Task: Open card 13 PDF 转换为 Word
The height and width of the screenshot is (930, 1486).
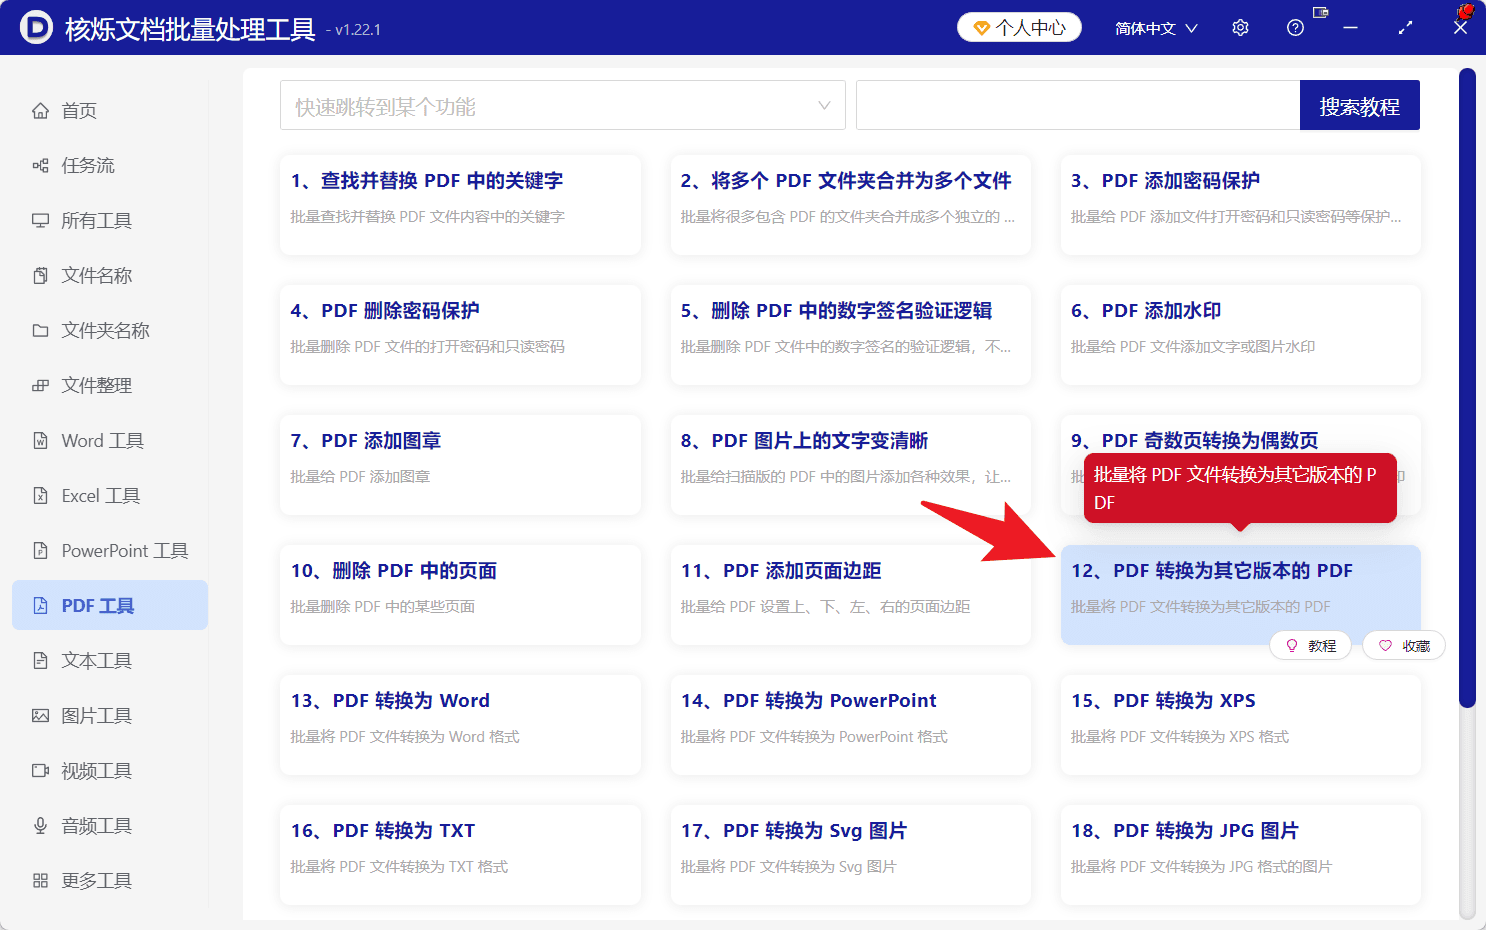Action: (460, 725)
